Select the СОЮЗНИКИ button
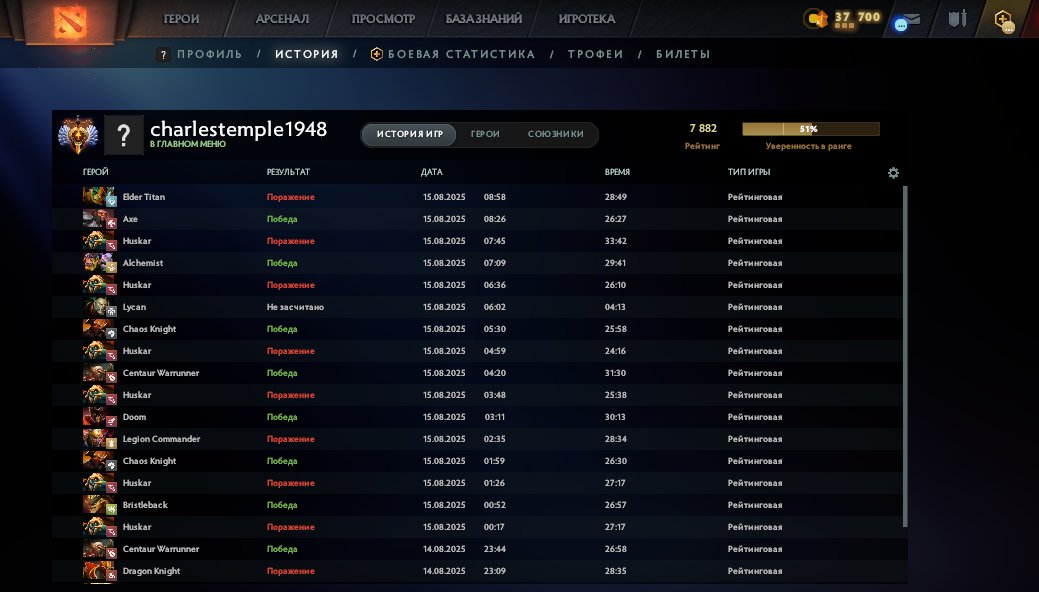The width and height of the screenshot is (1039, 592). tap(555, 135)
